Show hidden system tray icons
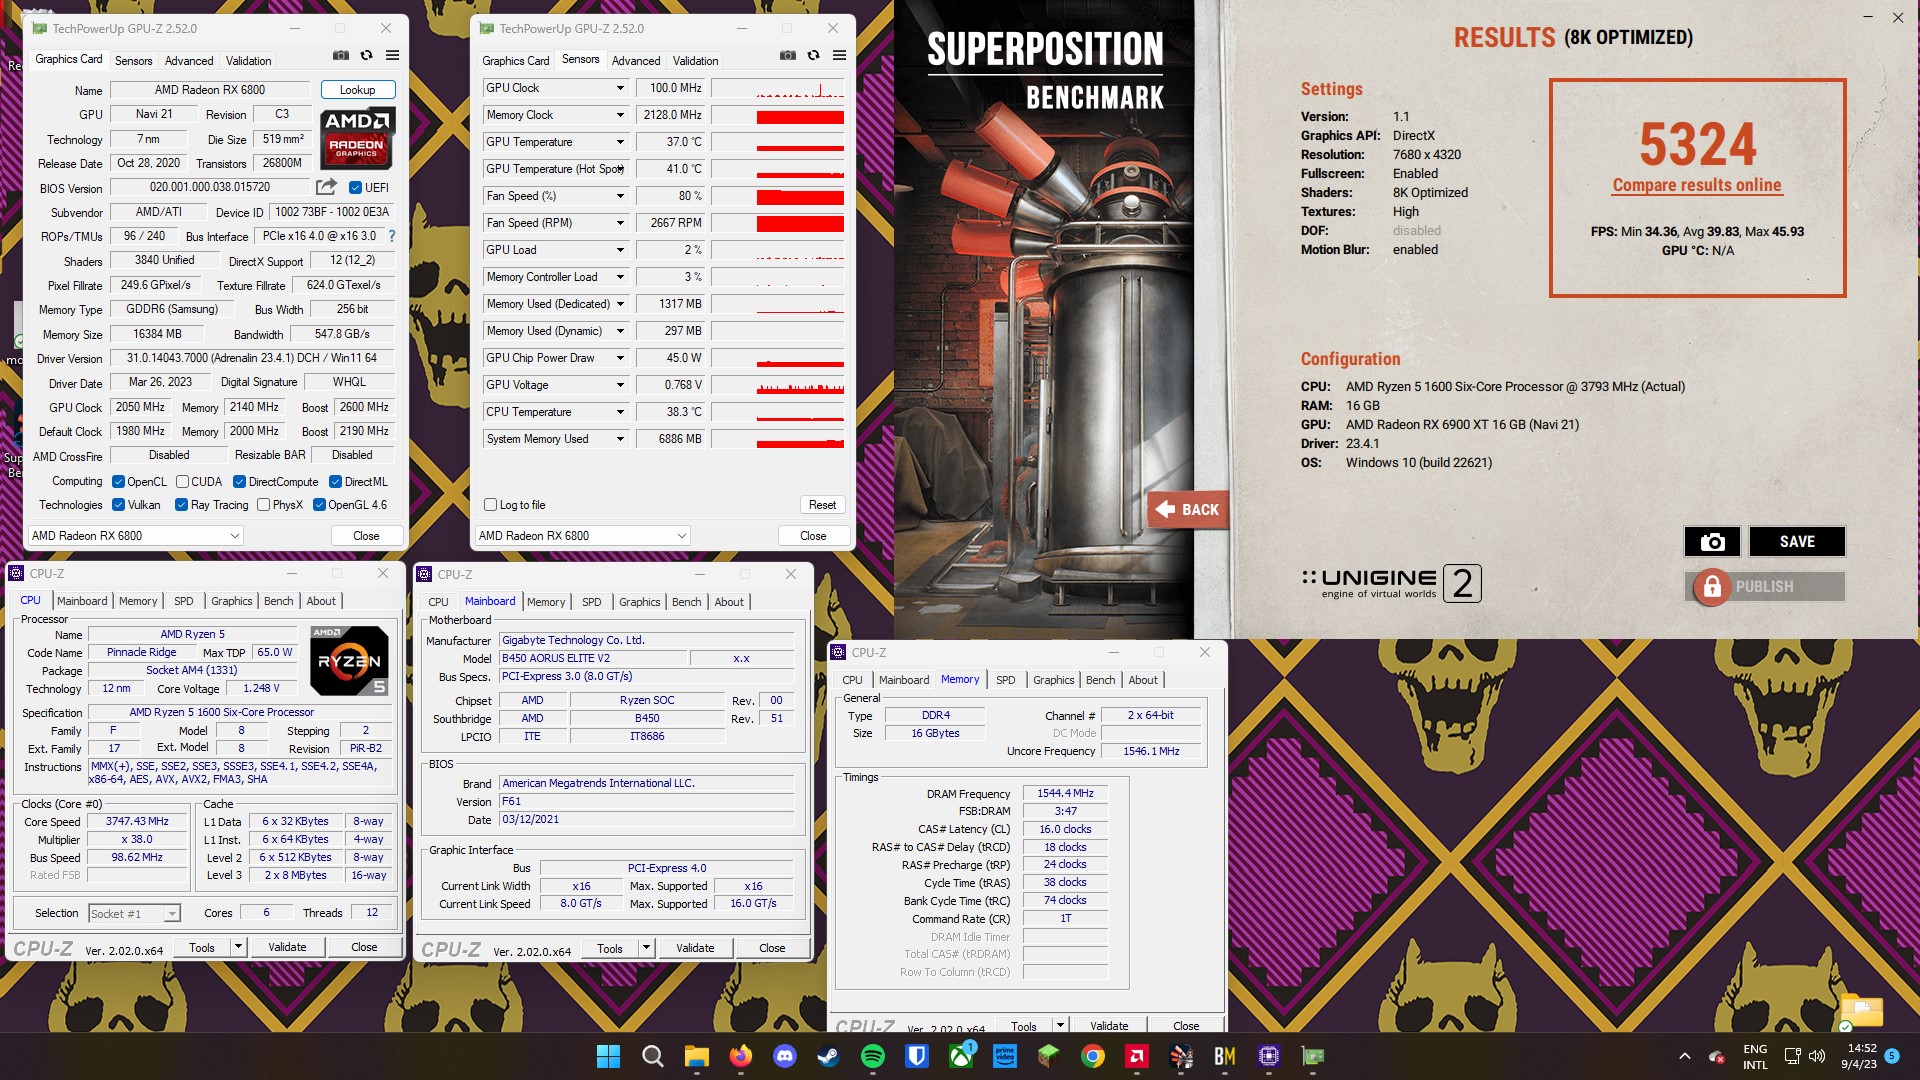This screenshot has width=1920, height=1080. click(x=1684, y=1056)
